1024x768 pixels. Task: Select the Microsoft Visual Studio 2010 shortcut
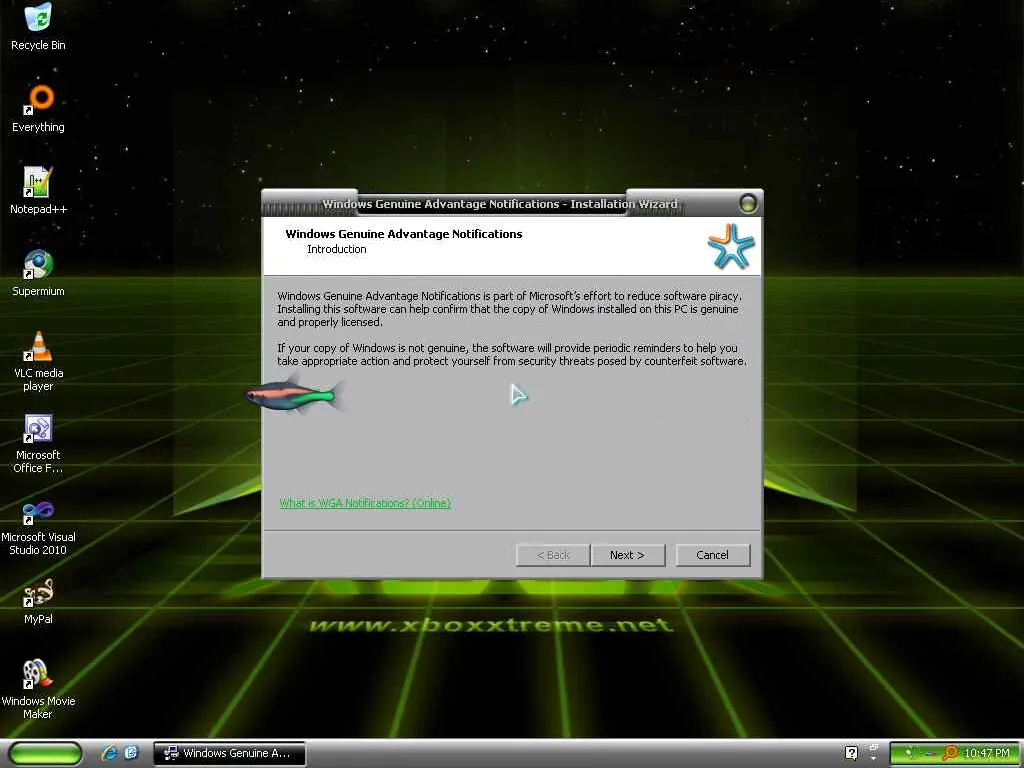point(38,526)
